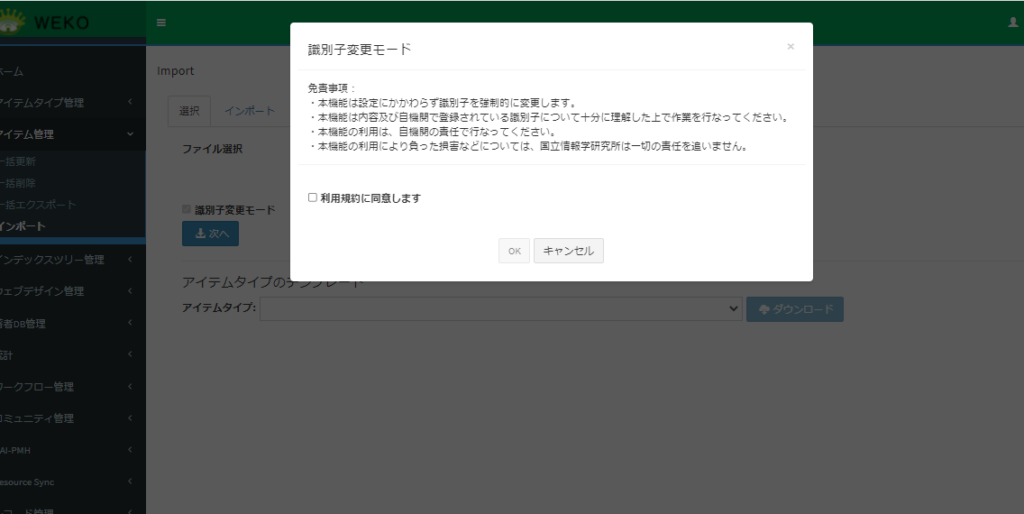This screenshot has height=514, width=1024.
Task: Toggle the 識別子変更モード checkbox
Action: [x=186, y=210]
